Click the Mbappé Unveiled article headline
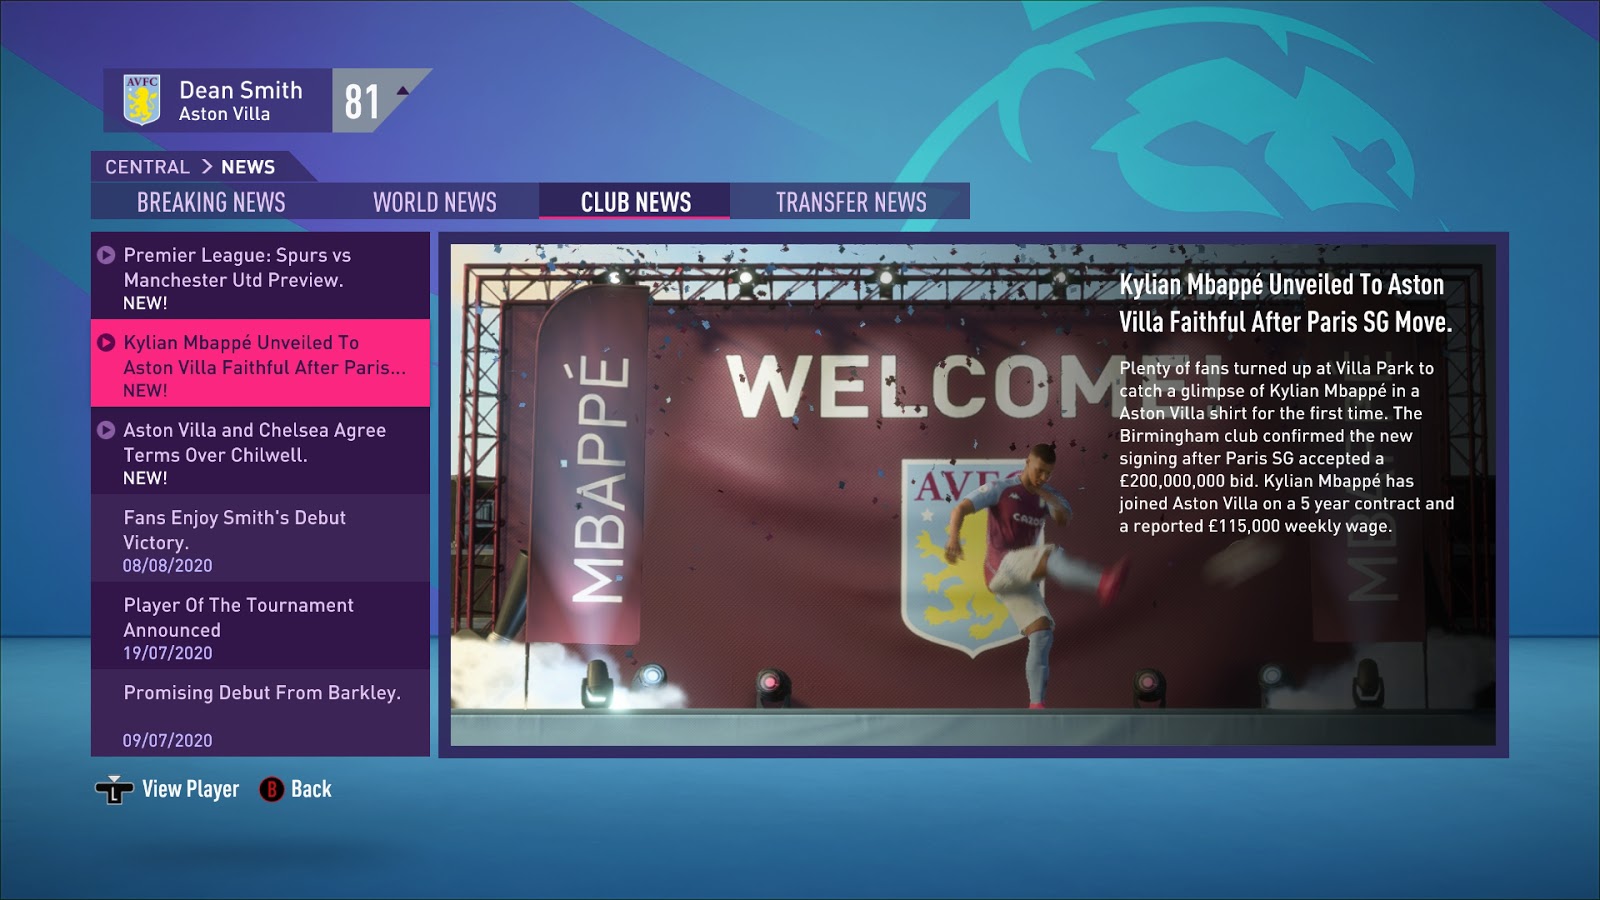1600x900 pixels. click(x=1285, y=303)
